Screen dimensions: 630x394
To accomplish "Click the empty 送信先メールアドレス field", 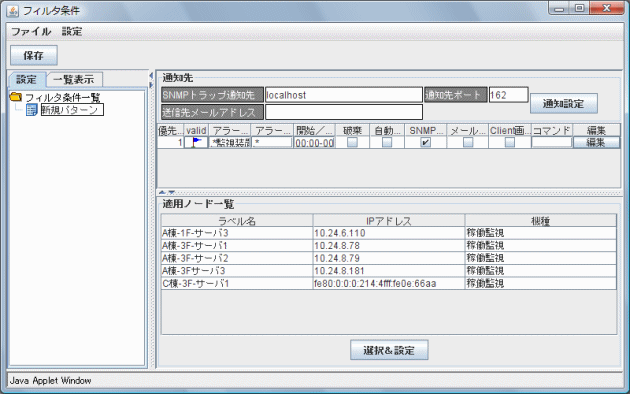I will pyautogui.click(x=344, y=112).
